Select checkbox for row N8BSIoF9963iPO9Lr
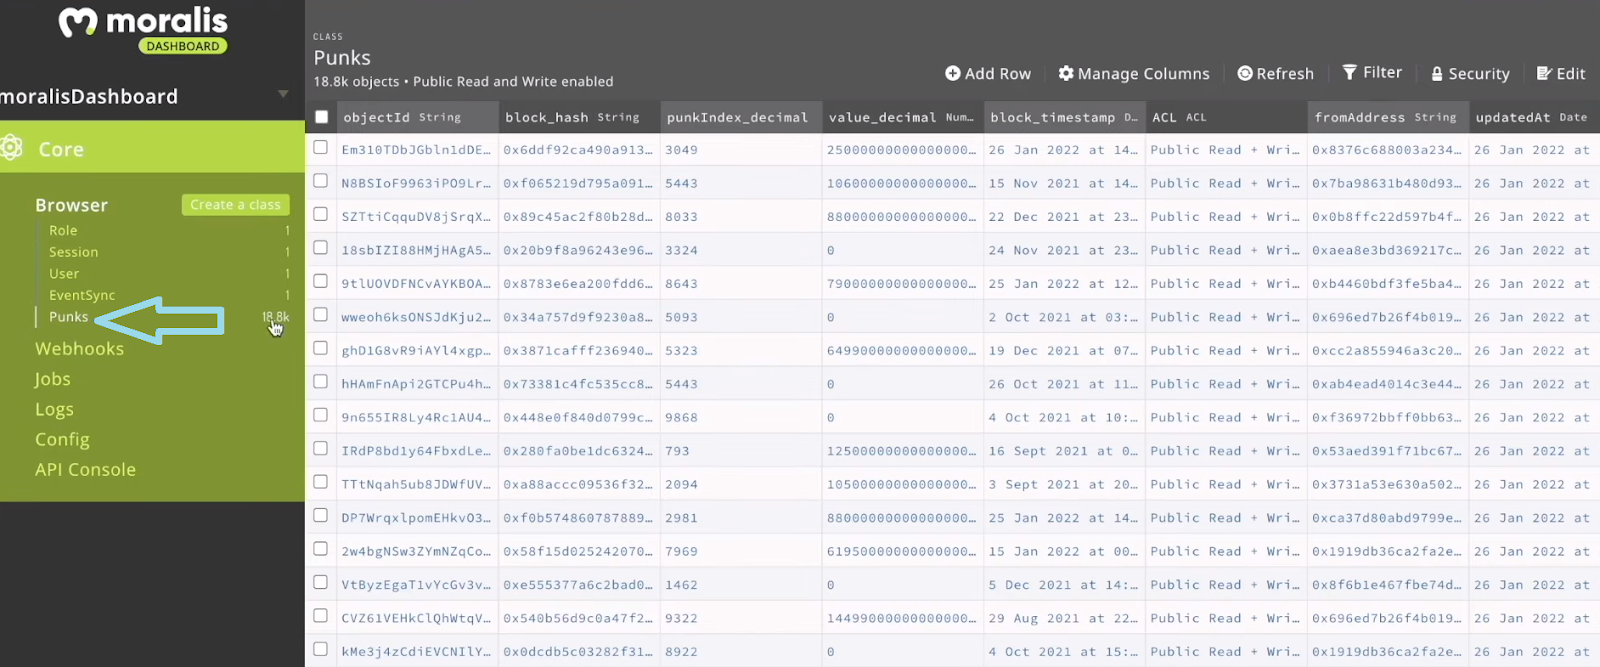Viewport: 1600px width, 667px height. tap(320, 181)
